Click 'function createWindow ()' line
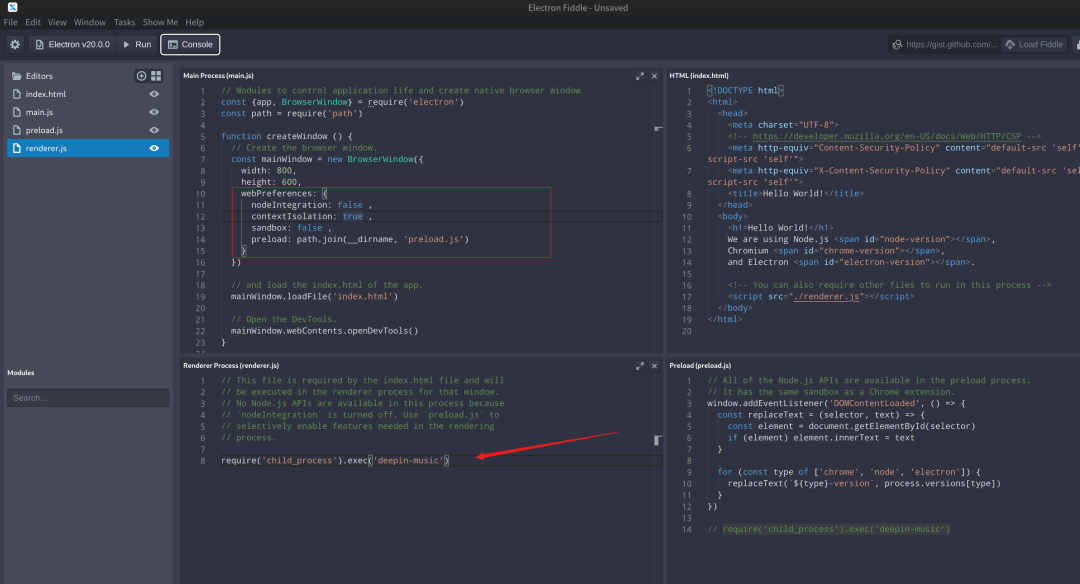1080x584 pixels. tap(287, 136)
